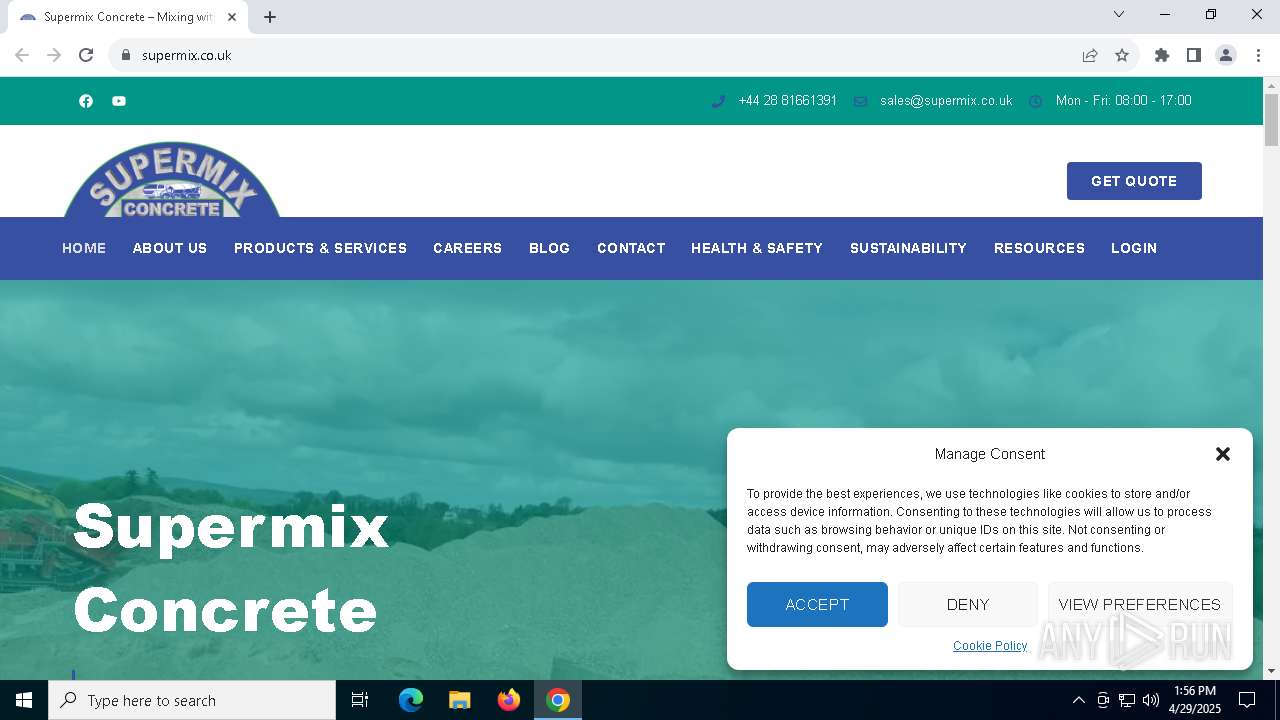Open the Supermix Facebook page icon
Screen dimensions: 1280x720
pyautogui.click(x=86, y=101)
